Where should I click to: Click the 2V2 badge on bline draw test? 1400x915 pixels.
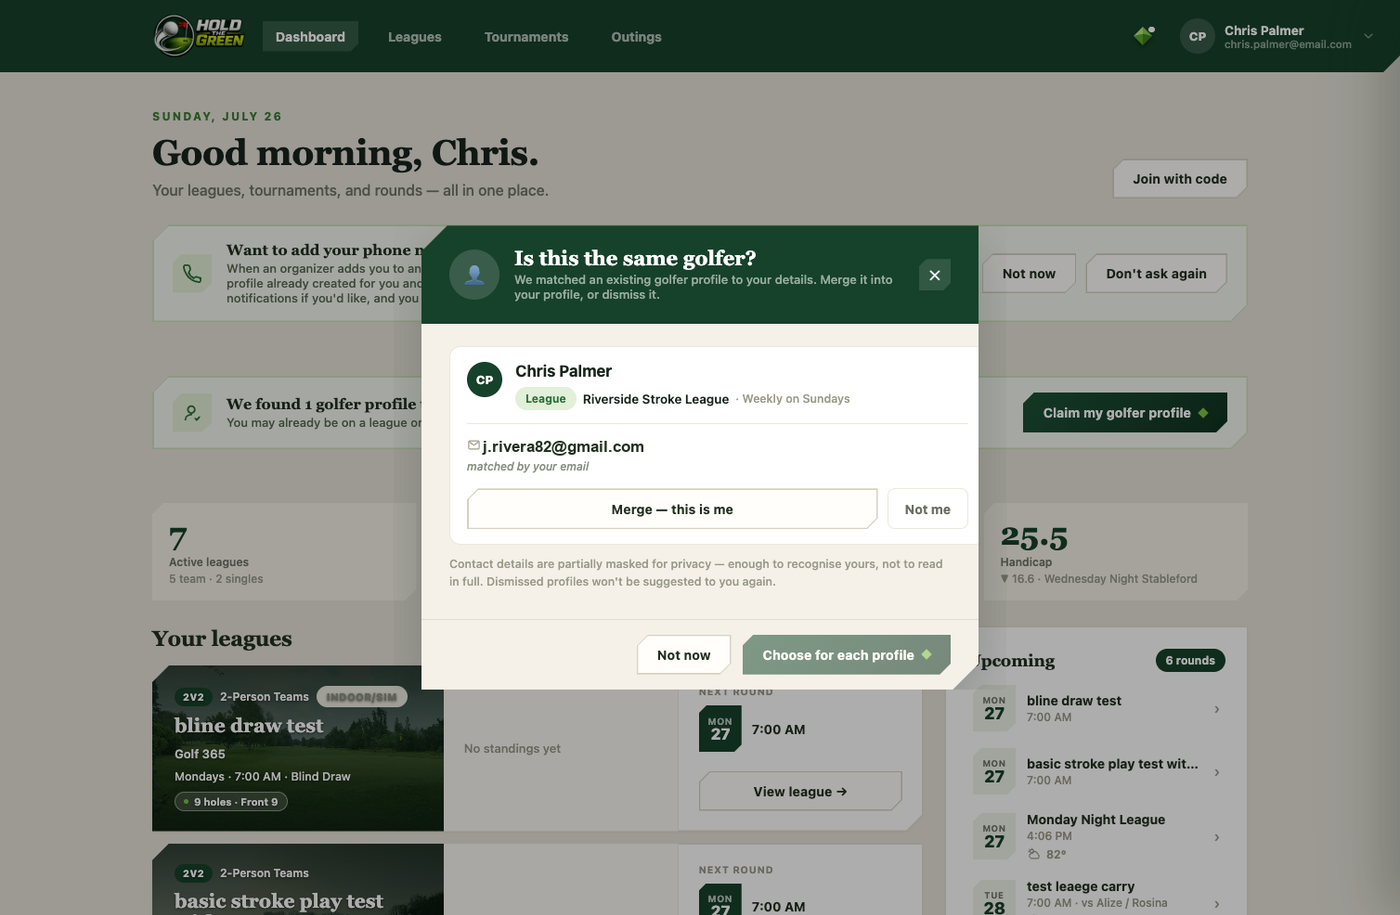tap(193, 697)
